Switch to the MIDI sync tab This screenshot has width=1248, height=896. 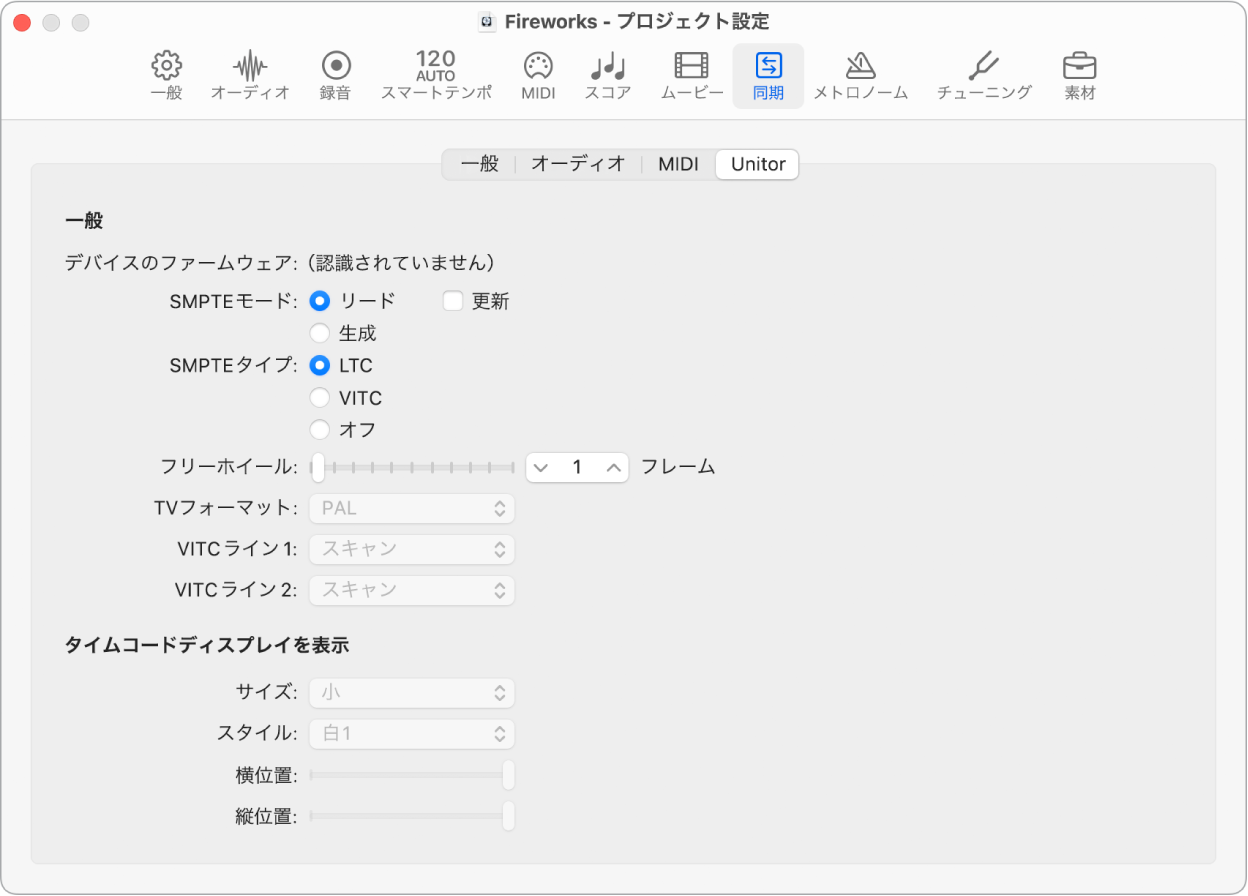(x=678, y=164)
